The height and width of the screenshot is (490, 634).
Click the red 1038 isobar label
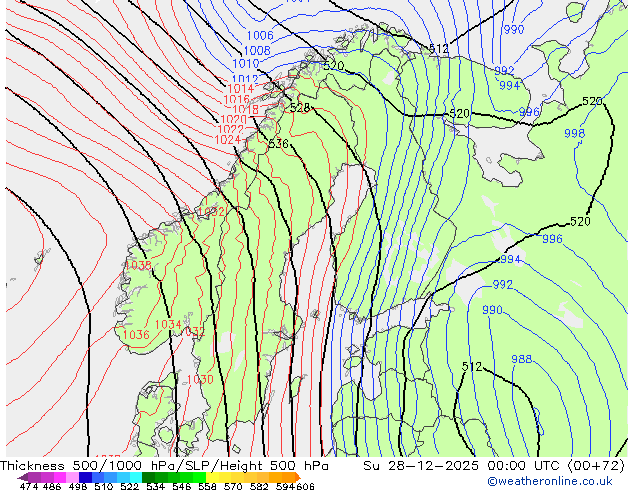click(138, 266)
